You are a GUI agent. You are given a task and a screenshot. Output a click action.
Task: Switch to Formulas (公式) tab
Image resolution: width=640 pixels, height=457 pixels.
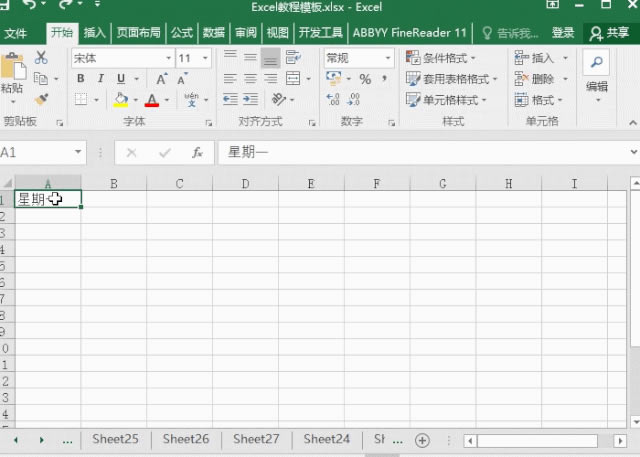tap(182, 33)
